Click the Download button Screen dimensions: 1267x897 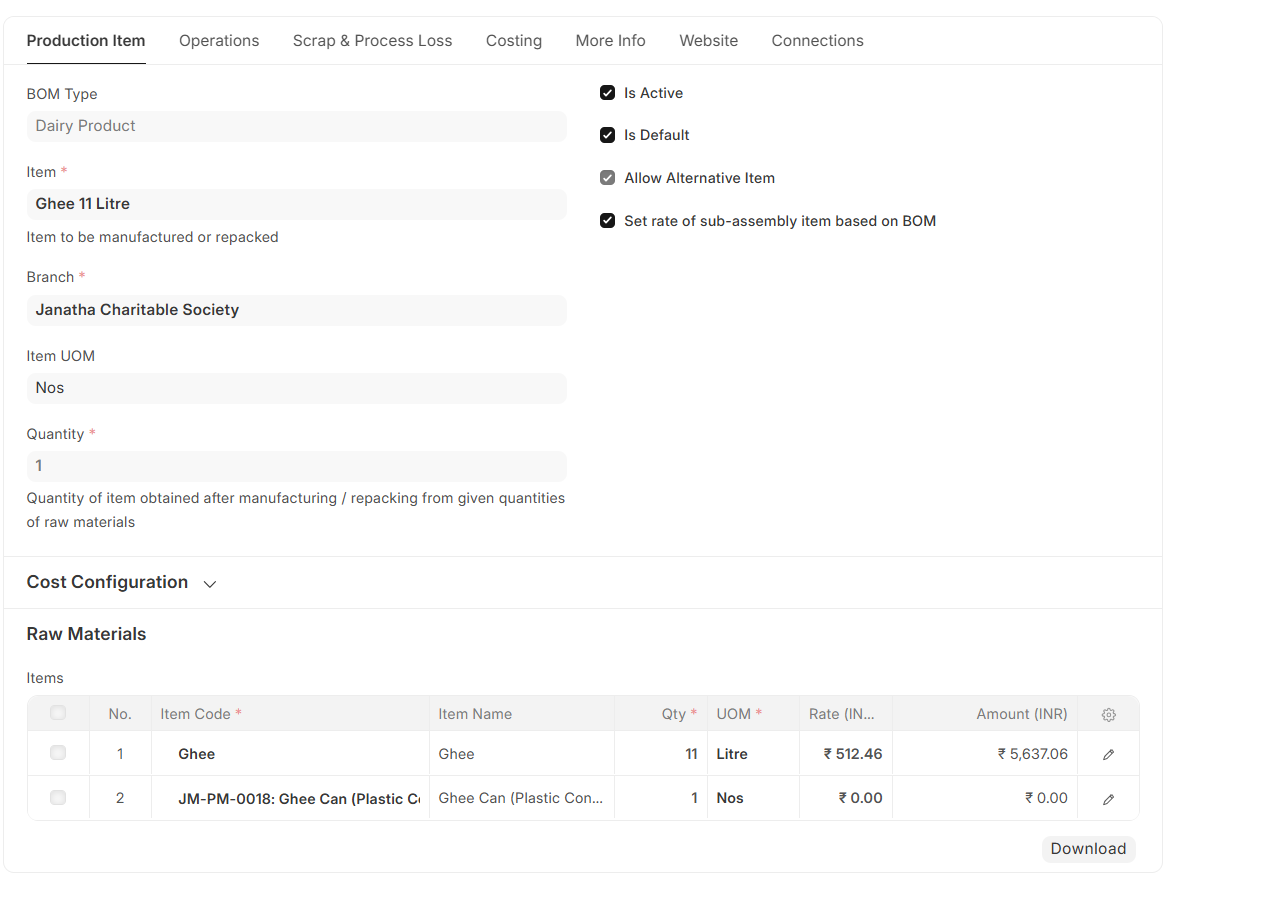pyautogui.click(x=1088, y=849)
